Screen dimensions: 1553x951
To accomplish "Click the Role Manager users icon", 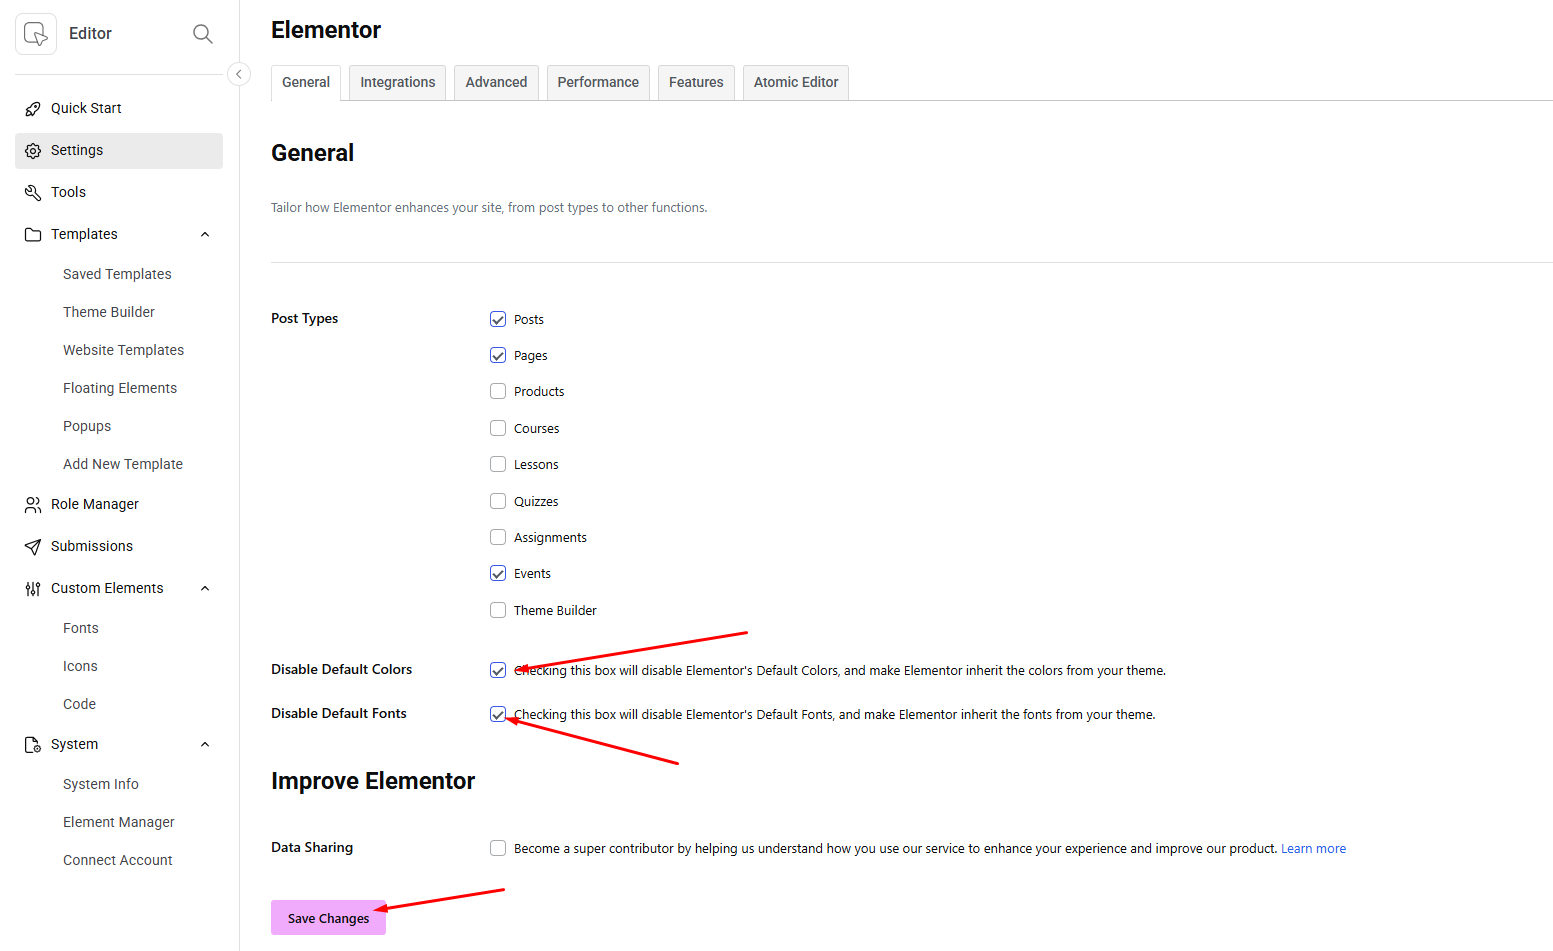I will (33, 504).
